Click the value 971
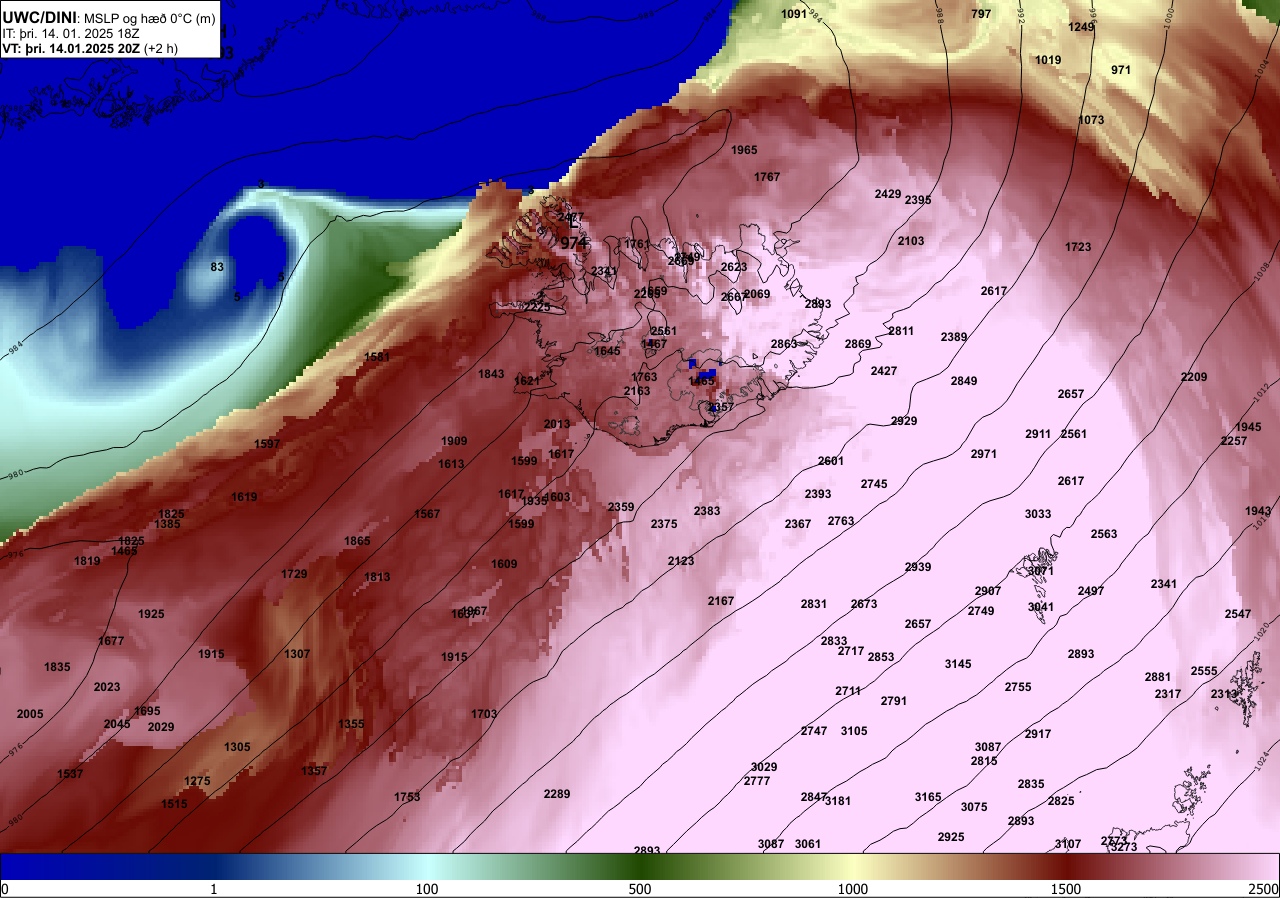 coord(1121,70)
